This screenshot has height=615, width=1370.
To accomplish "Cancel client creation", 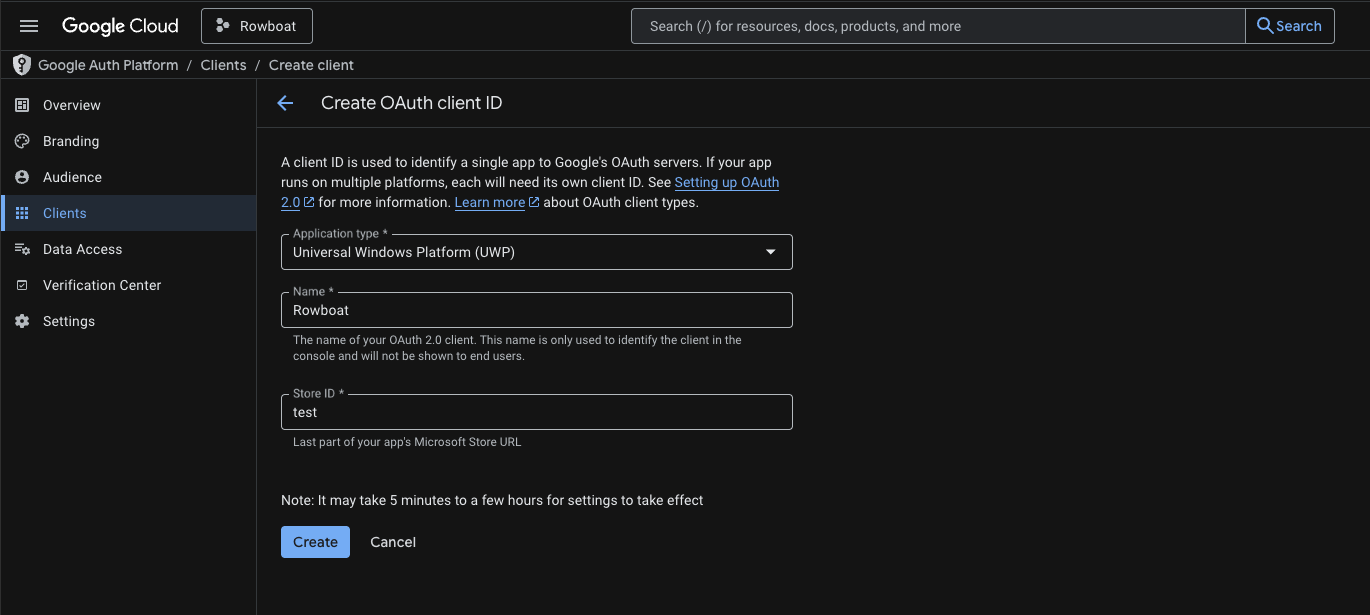I will [392, 541].
